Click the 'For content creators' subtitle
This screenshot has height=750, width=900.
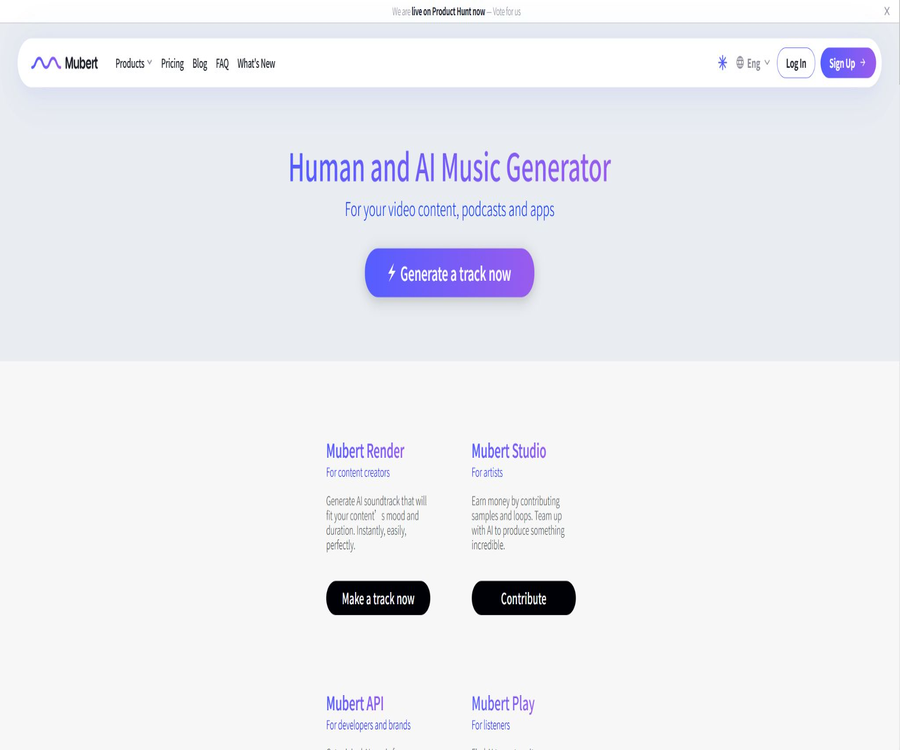tap(358, 473)
